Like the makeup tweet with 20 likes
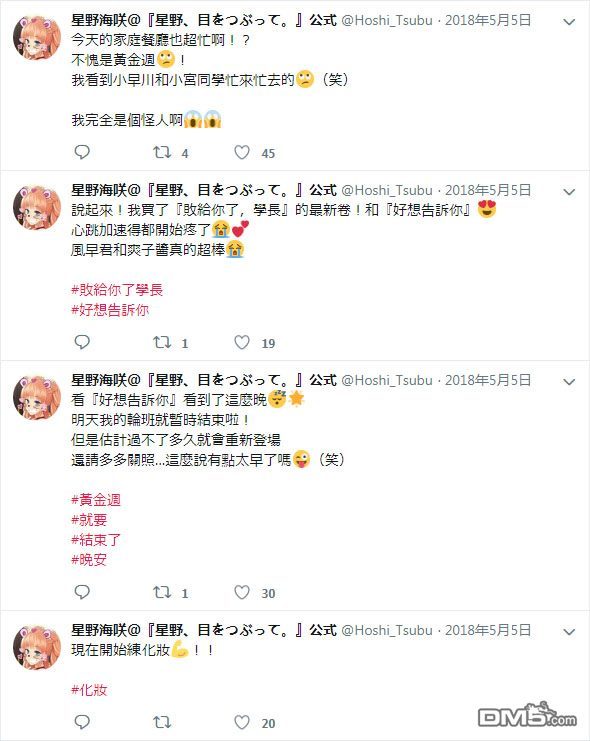The width and height of the screenshot is (590, 741). (x=242, y=722)
